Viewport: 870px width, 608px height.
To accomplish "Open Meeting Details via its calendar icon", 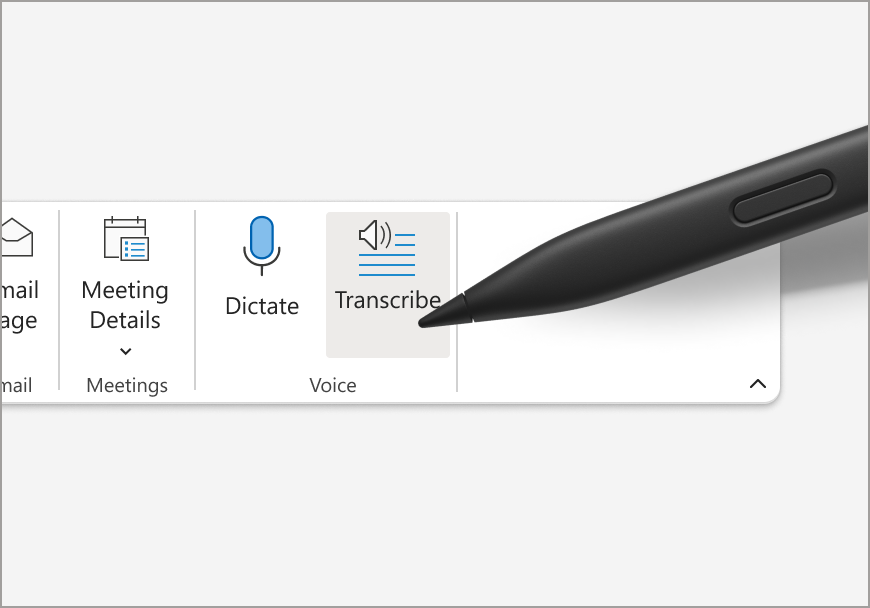I will (126, 239).
